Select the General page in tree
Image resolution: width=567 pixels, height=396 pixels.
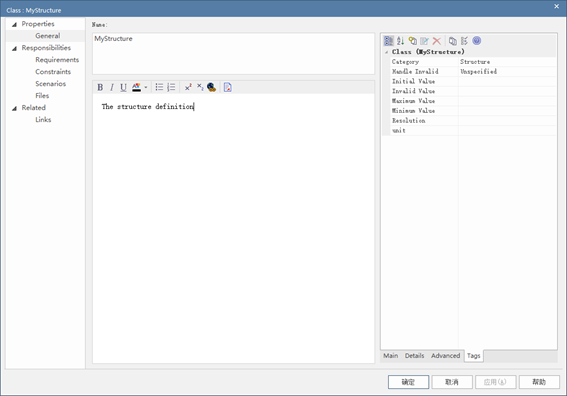48,36
